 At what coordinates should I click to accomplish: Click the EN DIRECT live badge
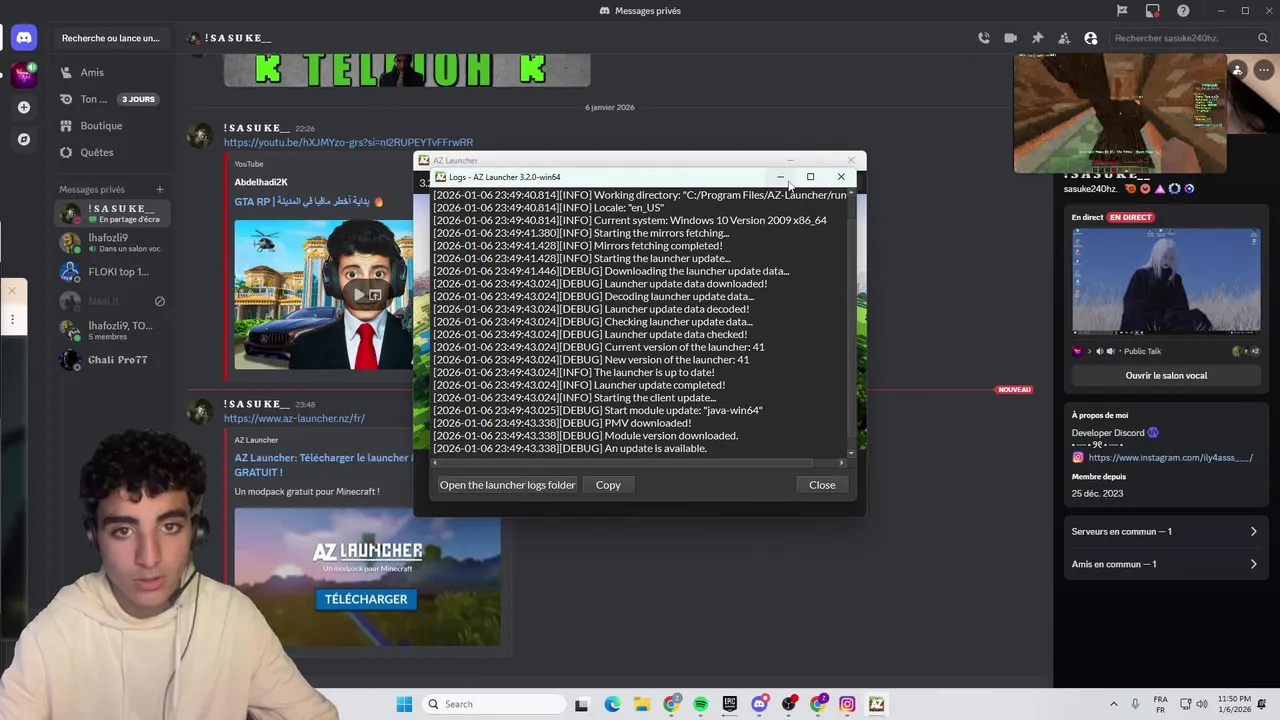coord(1130,217)
